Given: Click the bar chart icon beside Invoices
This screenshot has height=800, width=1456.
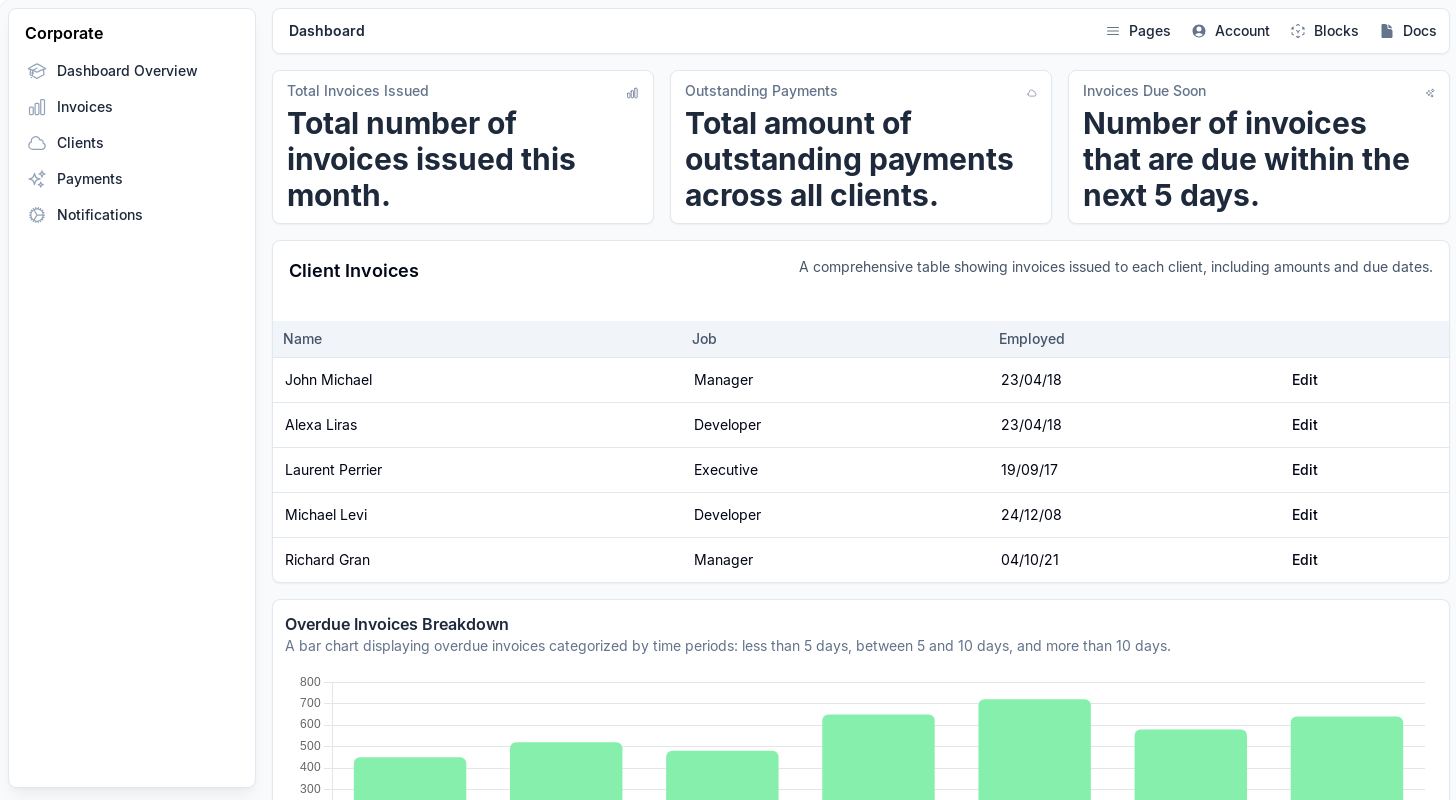Looking at the screenshot, I should pos(37,107).
